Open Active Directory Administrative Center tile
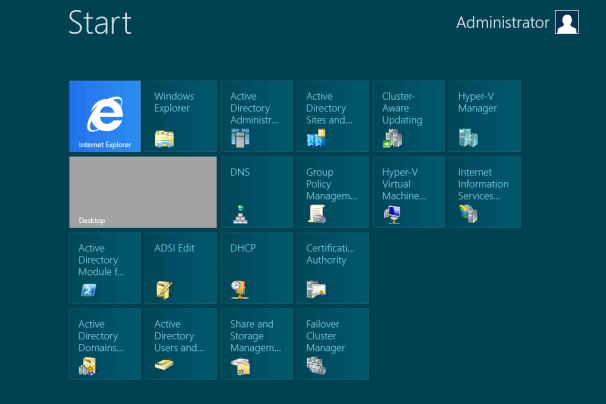Viewport: 606px width, 404px height. pos(257,116)
